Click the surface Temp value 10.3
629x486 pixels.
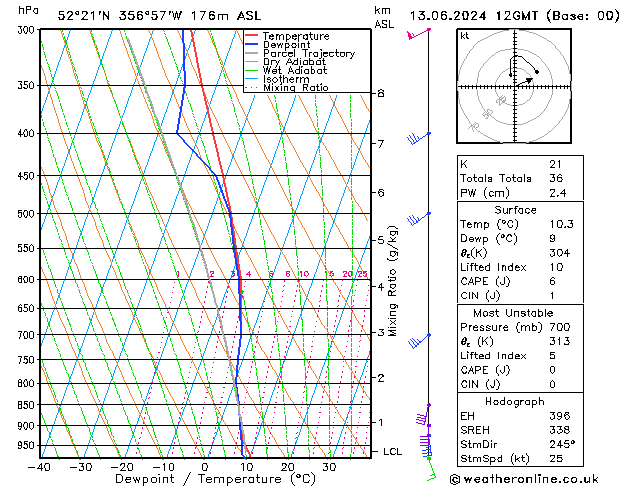click(562, 224)
